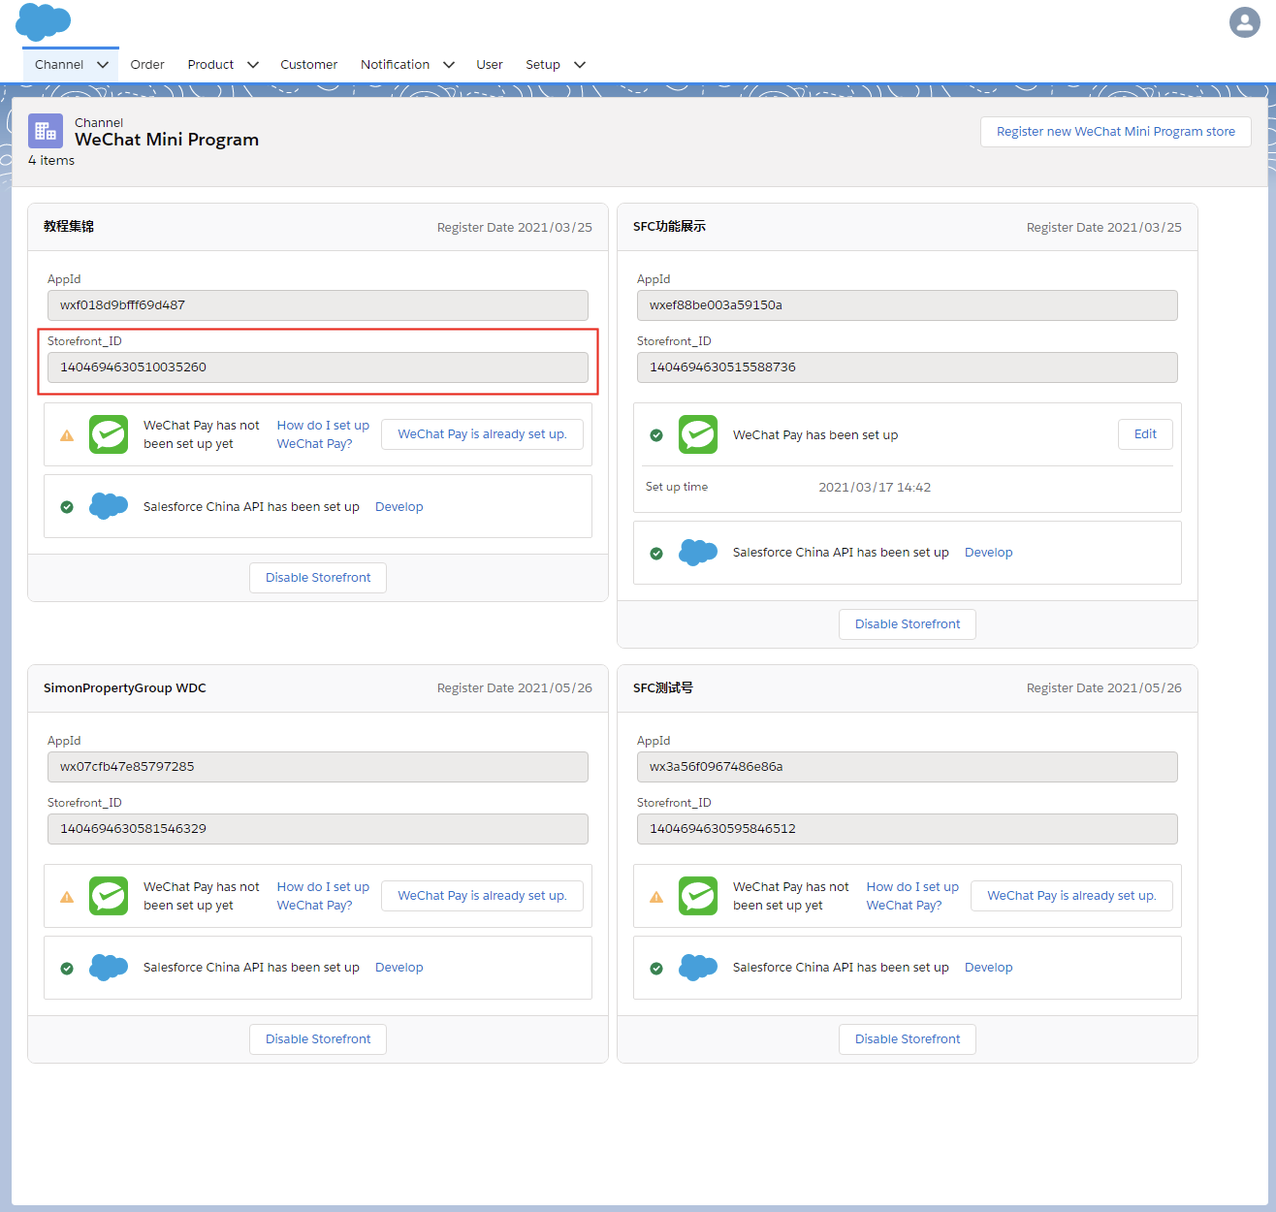The height and width of the screenshot is (1212, 1276).
Task: Expand the Product menu chevron
Action: click(253, 65)
